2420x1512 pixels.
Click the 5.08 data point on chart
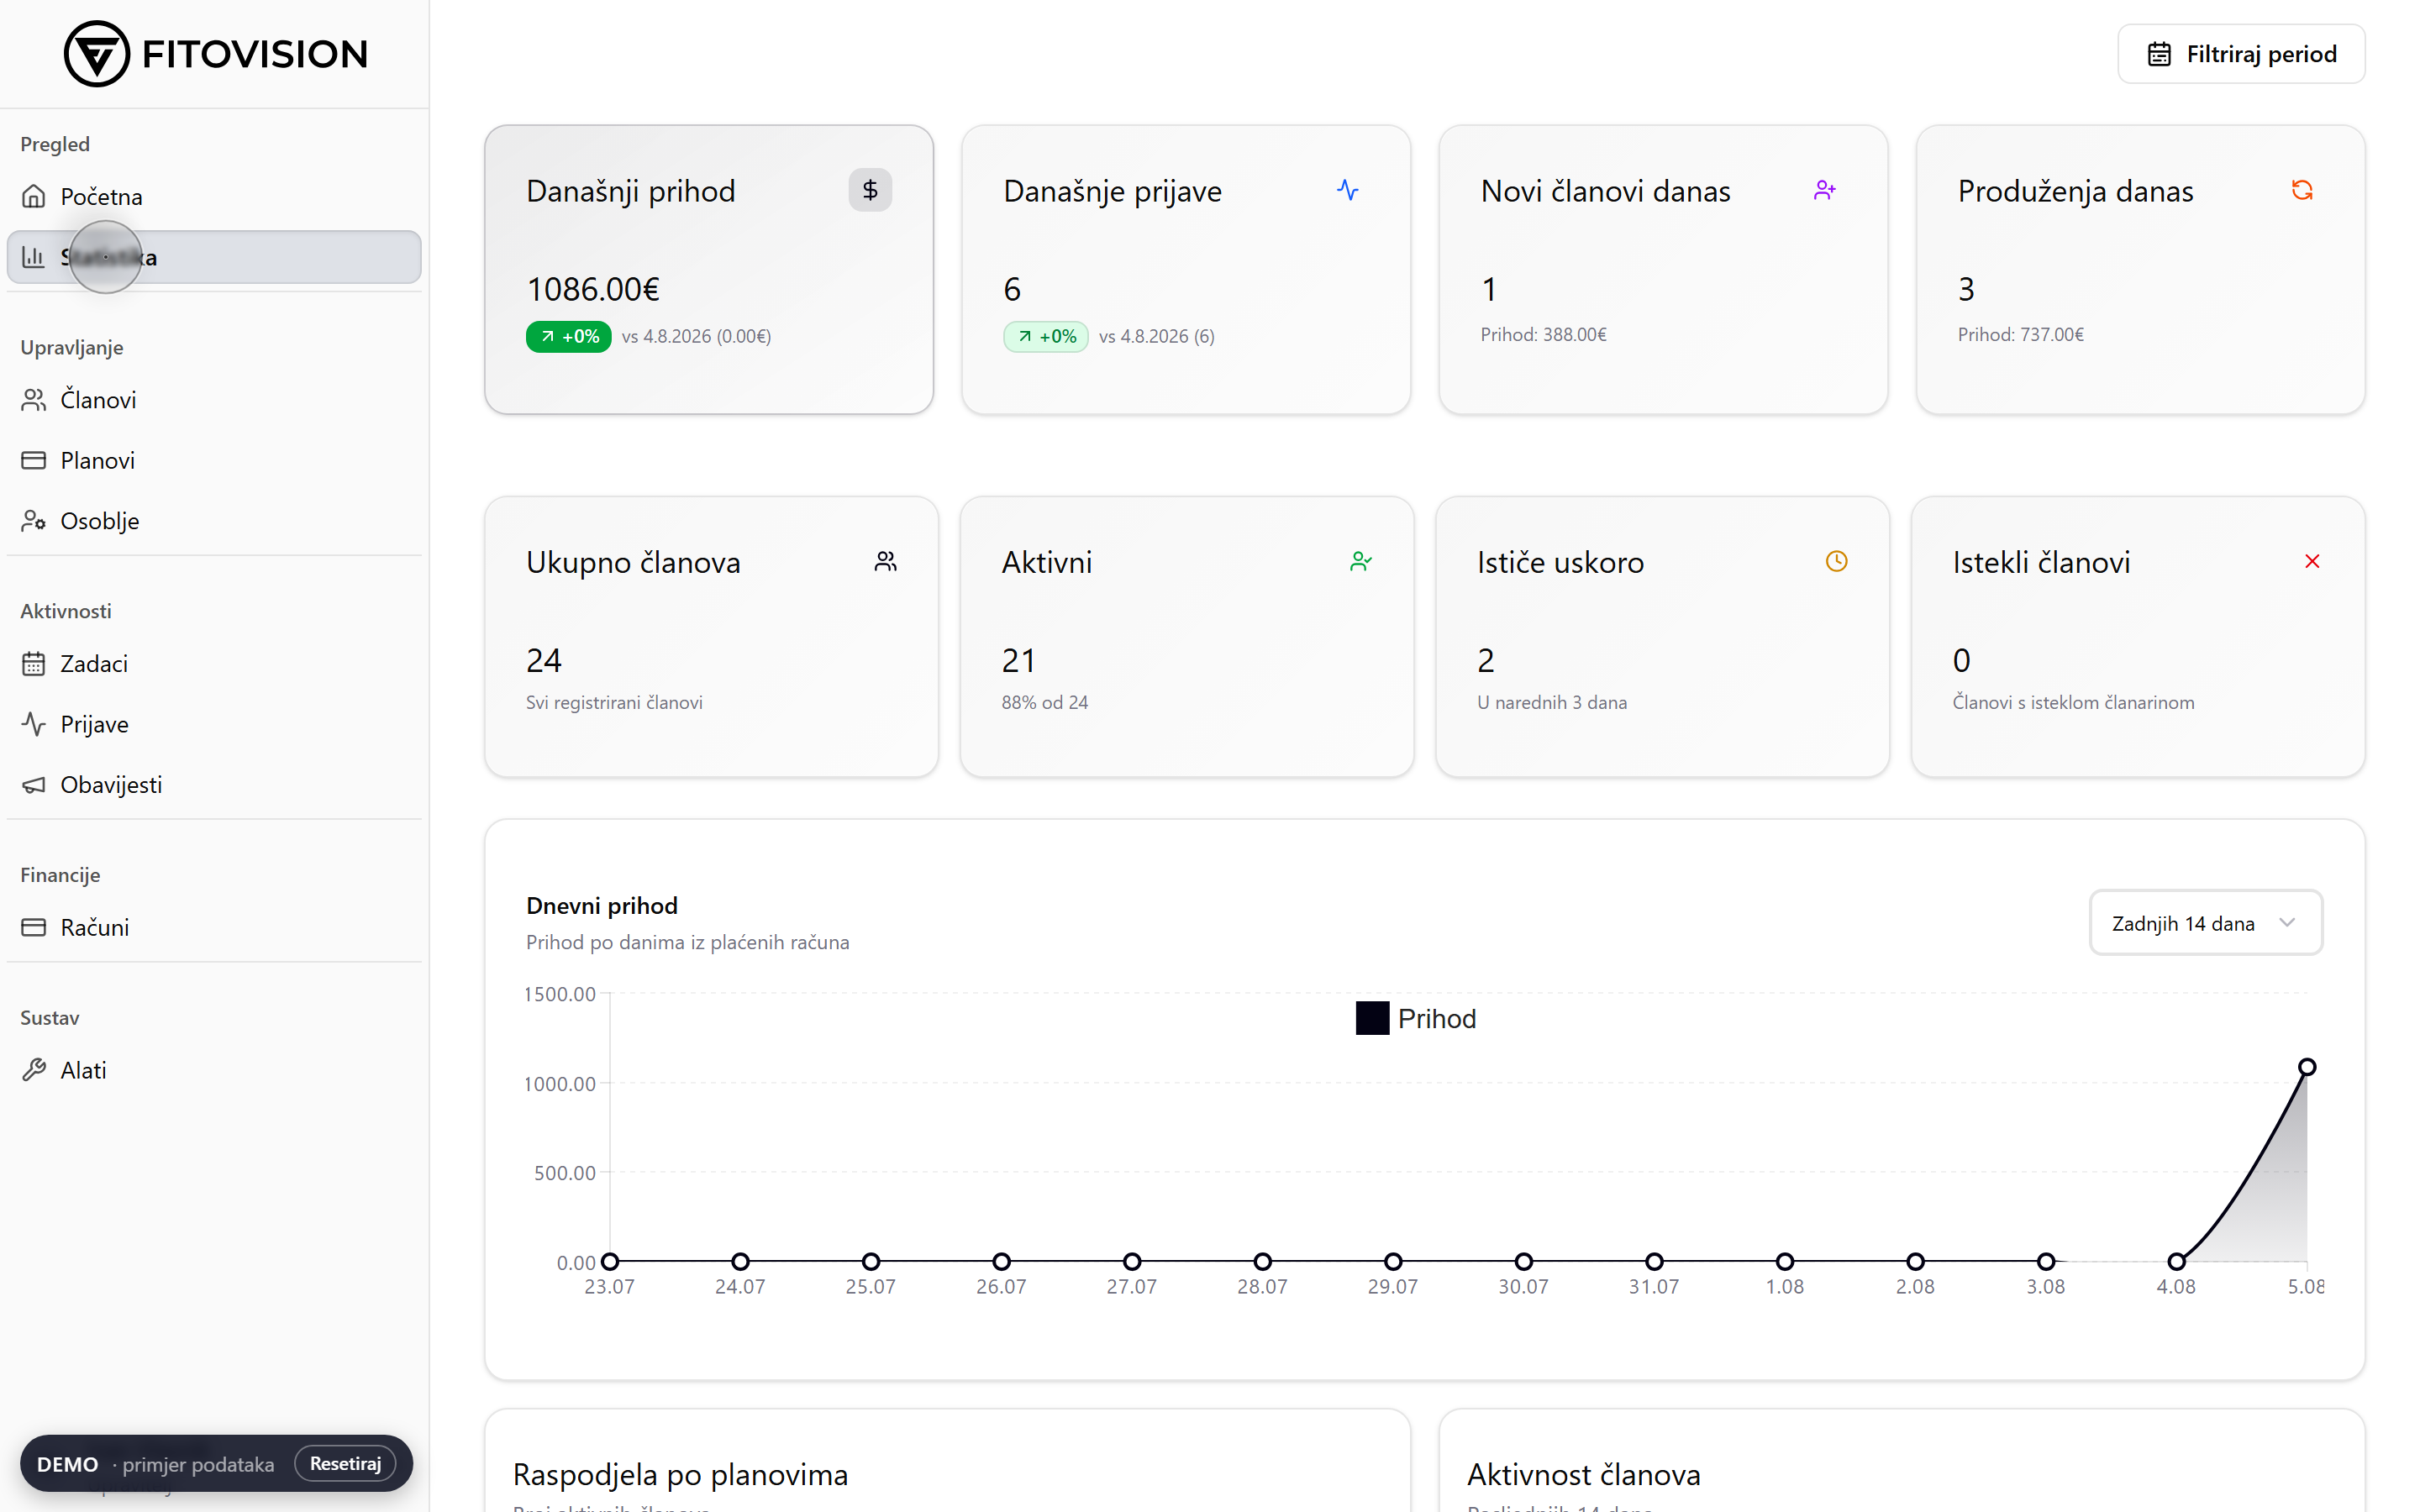coord(2307,1067)
